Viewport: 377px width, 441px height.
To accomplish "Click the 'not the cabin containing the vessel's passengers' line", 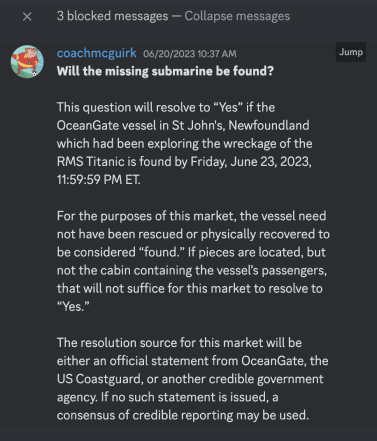I will point(192,270).
